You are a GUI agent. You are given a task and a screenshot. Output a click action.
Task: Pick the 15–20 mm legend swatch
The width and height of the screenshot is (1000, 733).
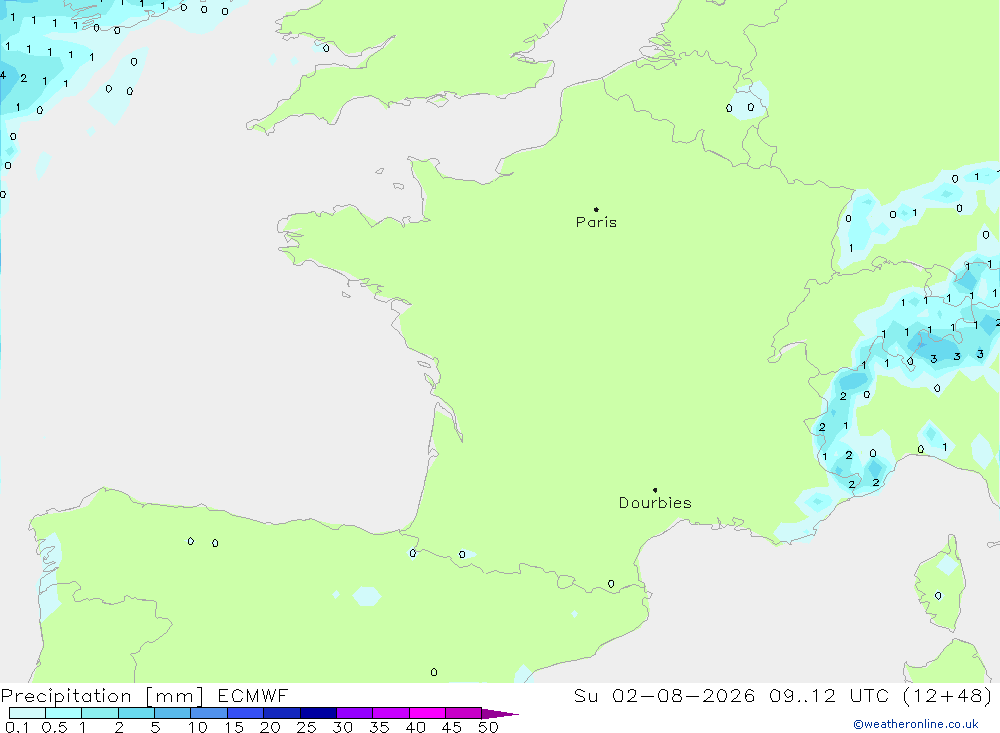coord(246,713)
